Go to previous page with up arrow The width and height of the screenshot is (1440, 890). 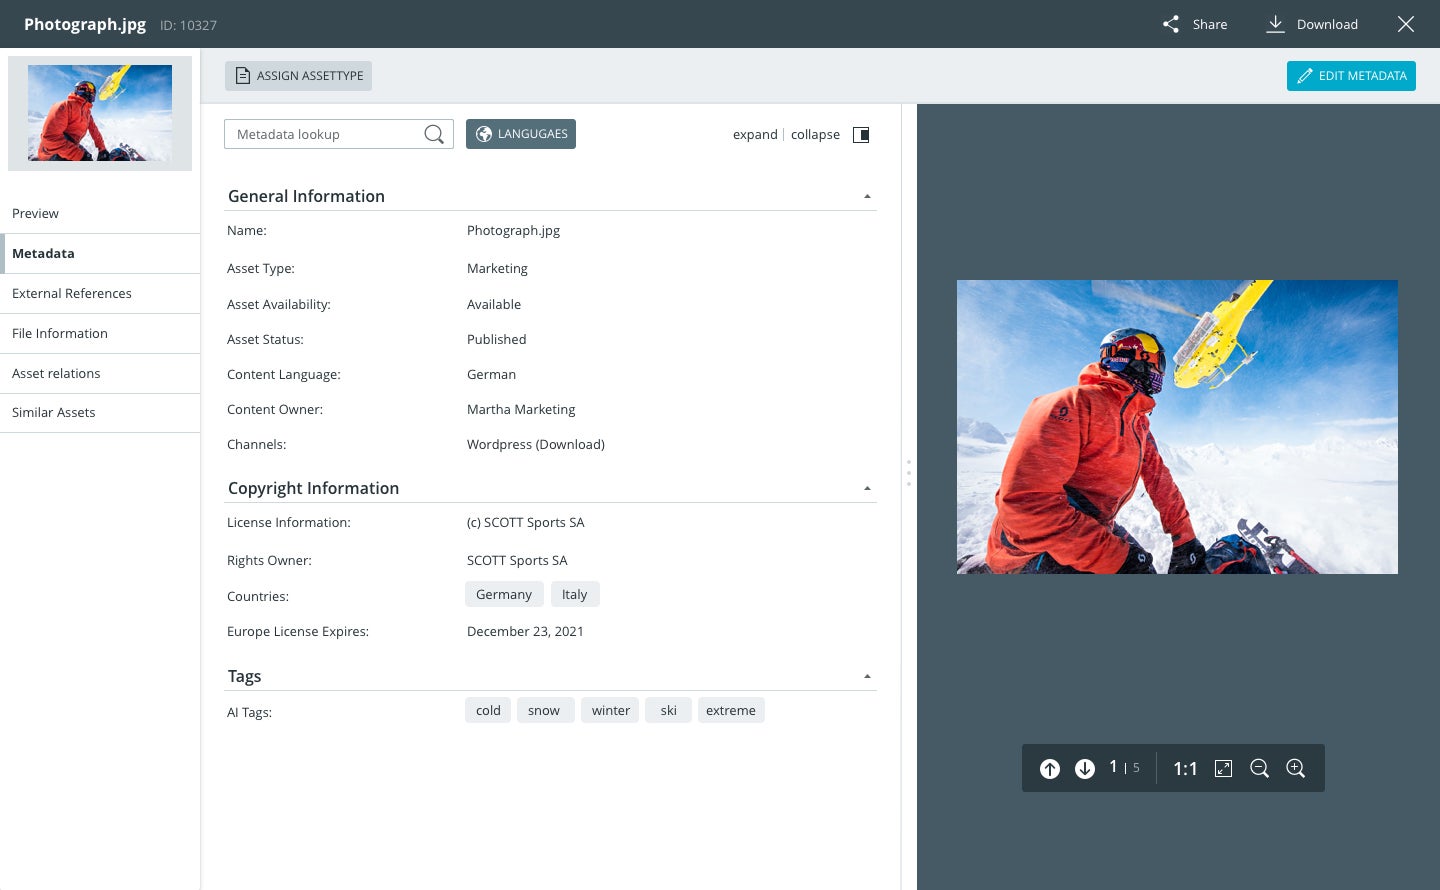(1050, 768)
